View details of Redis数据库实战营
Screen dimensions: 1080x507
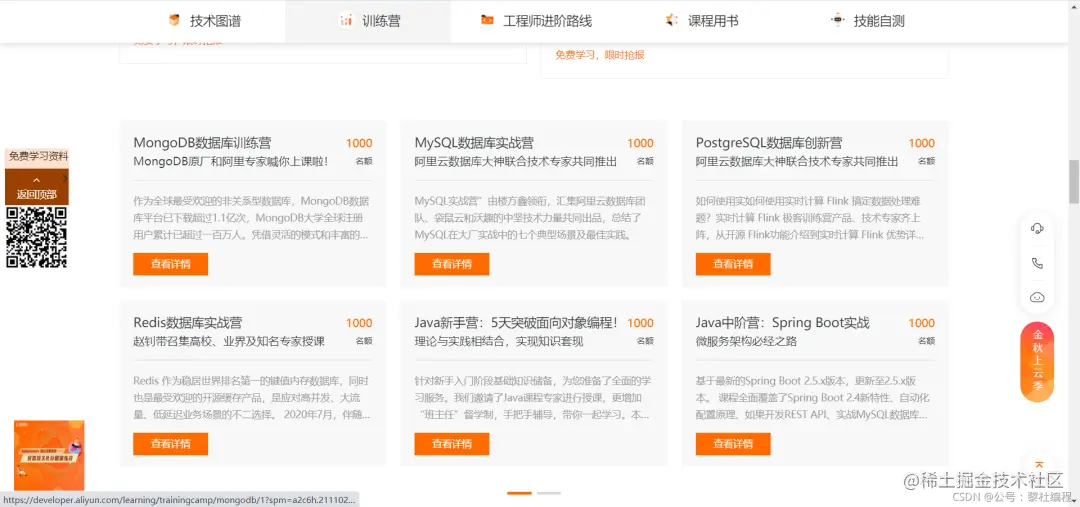click(170, 444)
